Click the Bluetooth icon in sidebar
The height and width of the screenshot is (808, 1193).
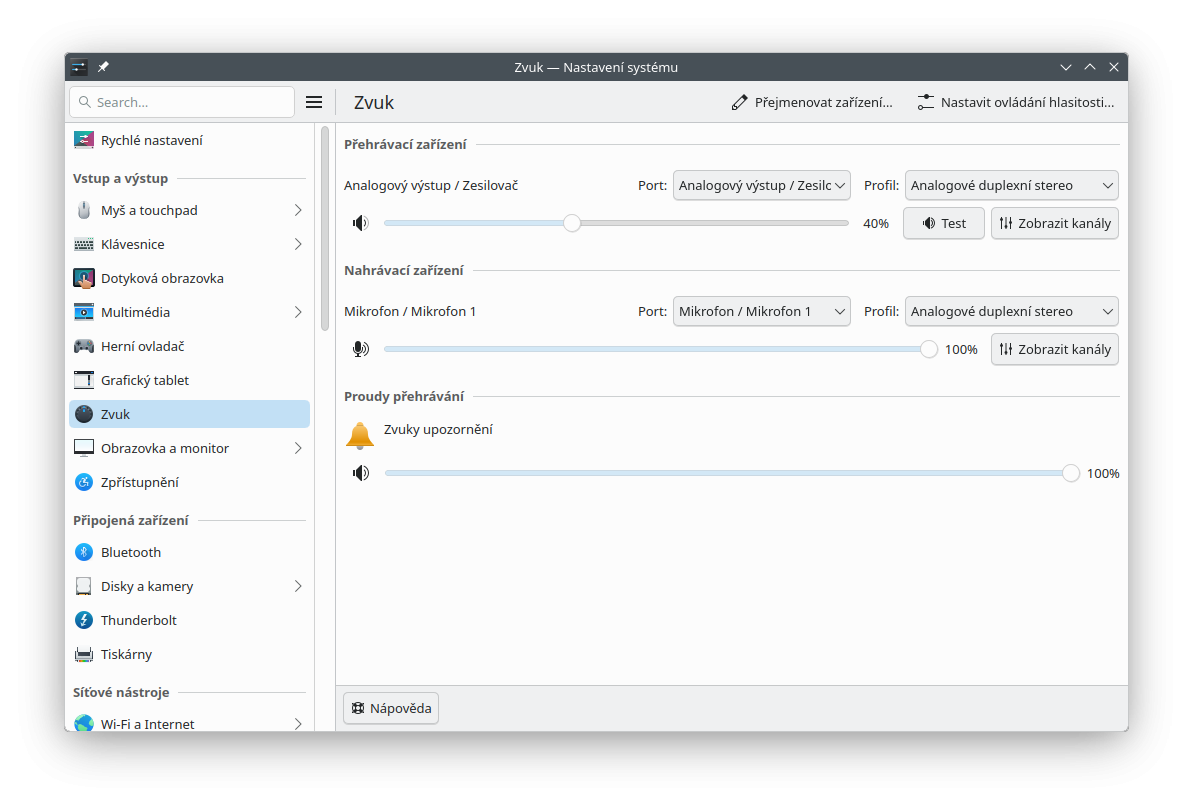coord(84,552)
